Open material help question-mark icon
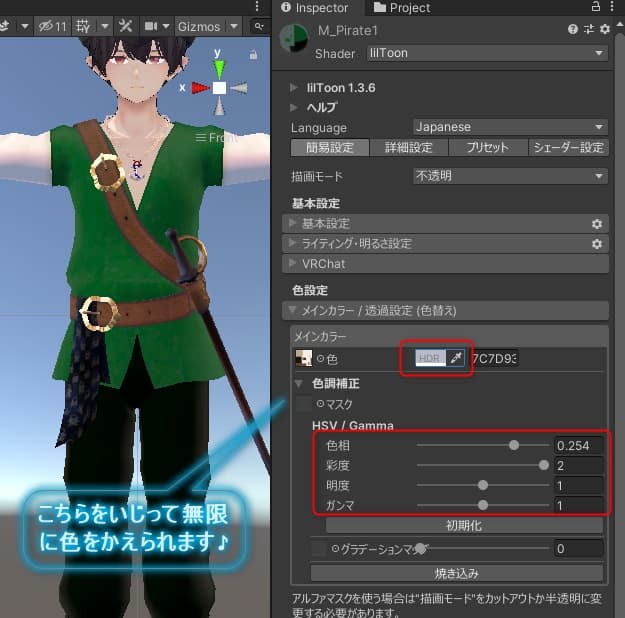Screen dimensions: 625x618 pyautogui.click(x=573, y=29)
